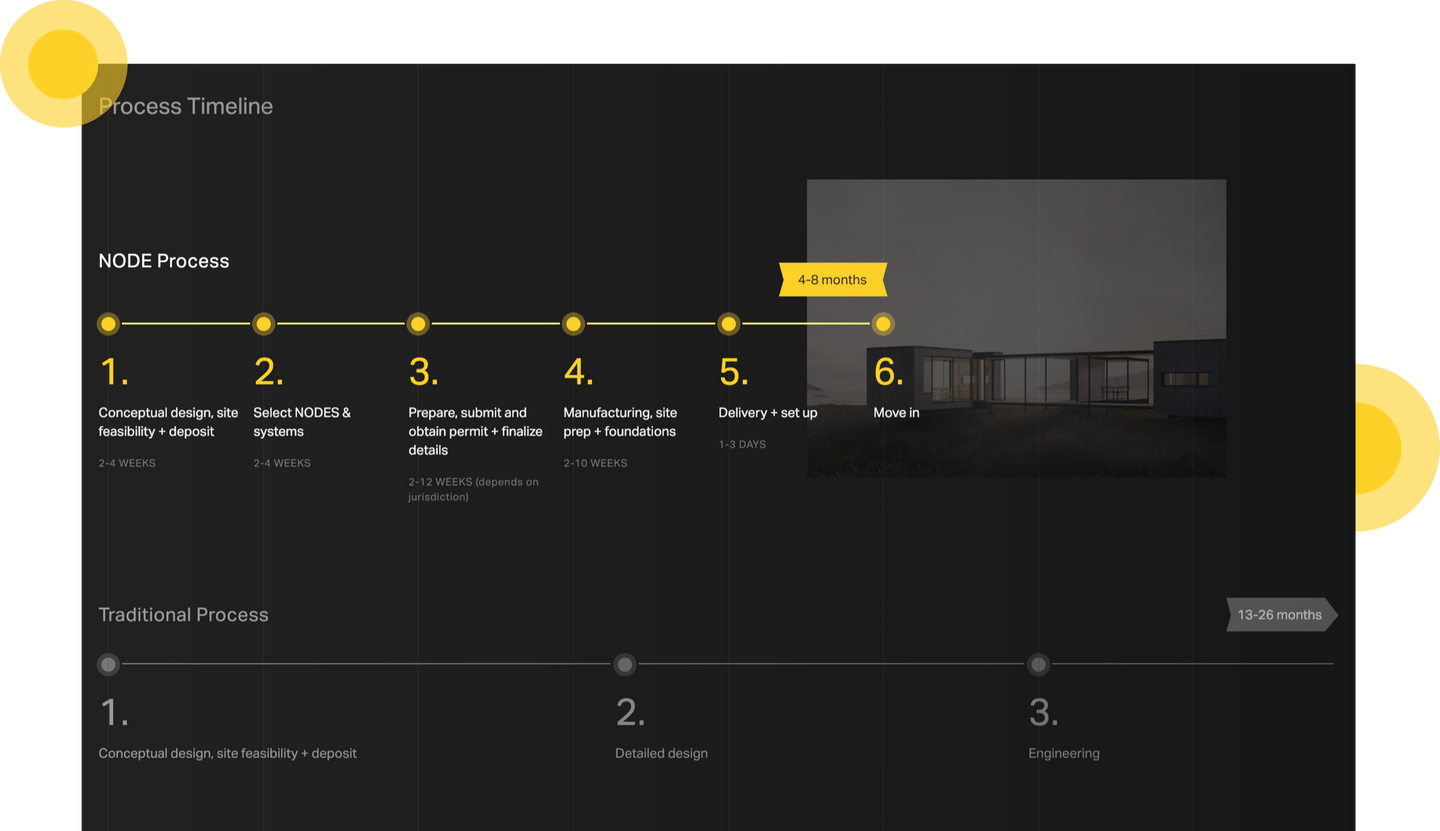Click '2-12 WEEKS (depends on jurisdiction)' text
The height and width of the screenshot is (831, 1440).
(473, 489)
